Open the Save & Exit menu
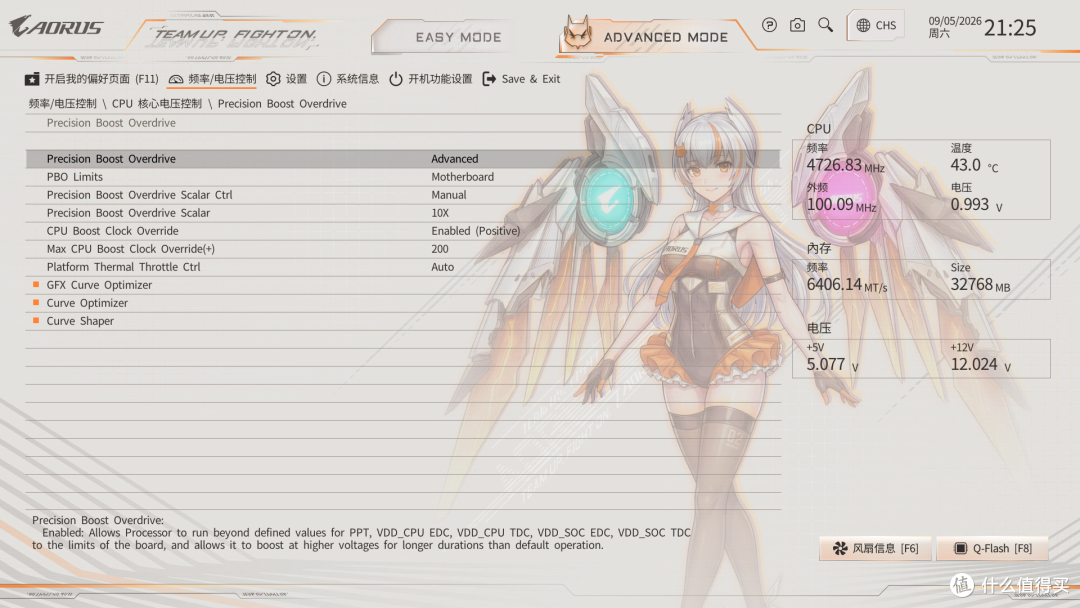This screenshot has height=608, width=1080. point(521,79)
